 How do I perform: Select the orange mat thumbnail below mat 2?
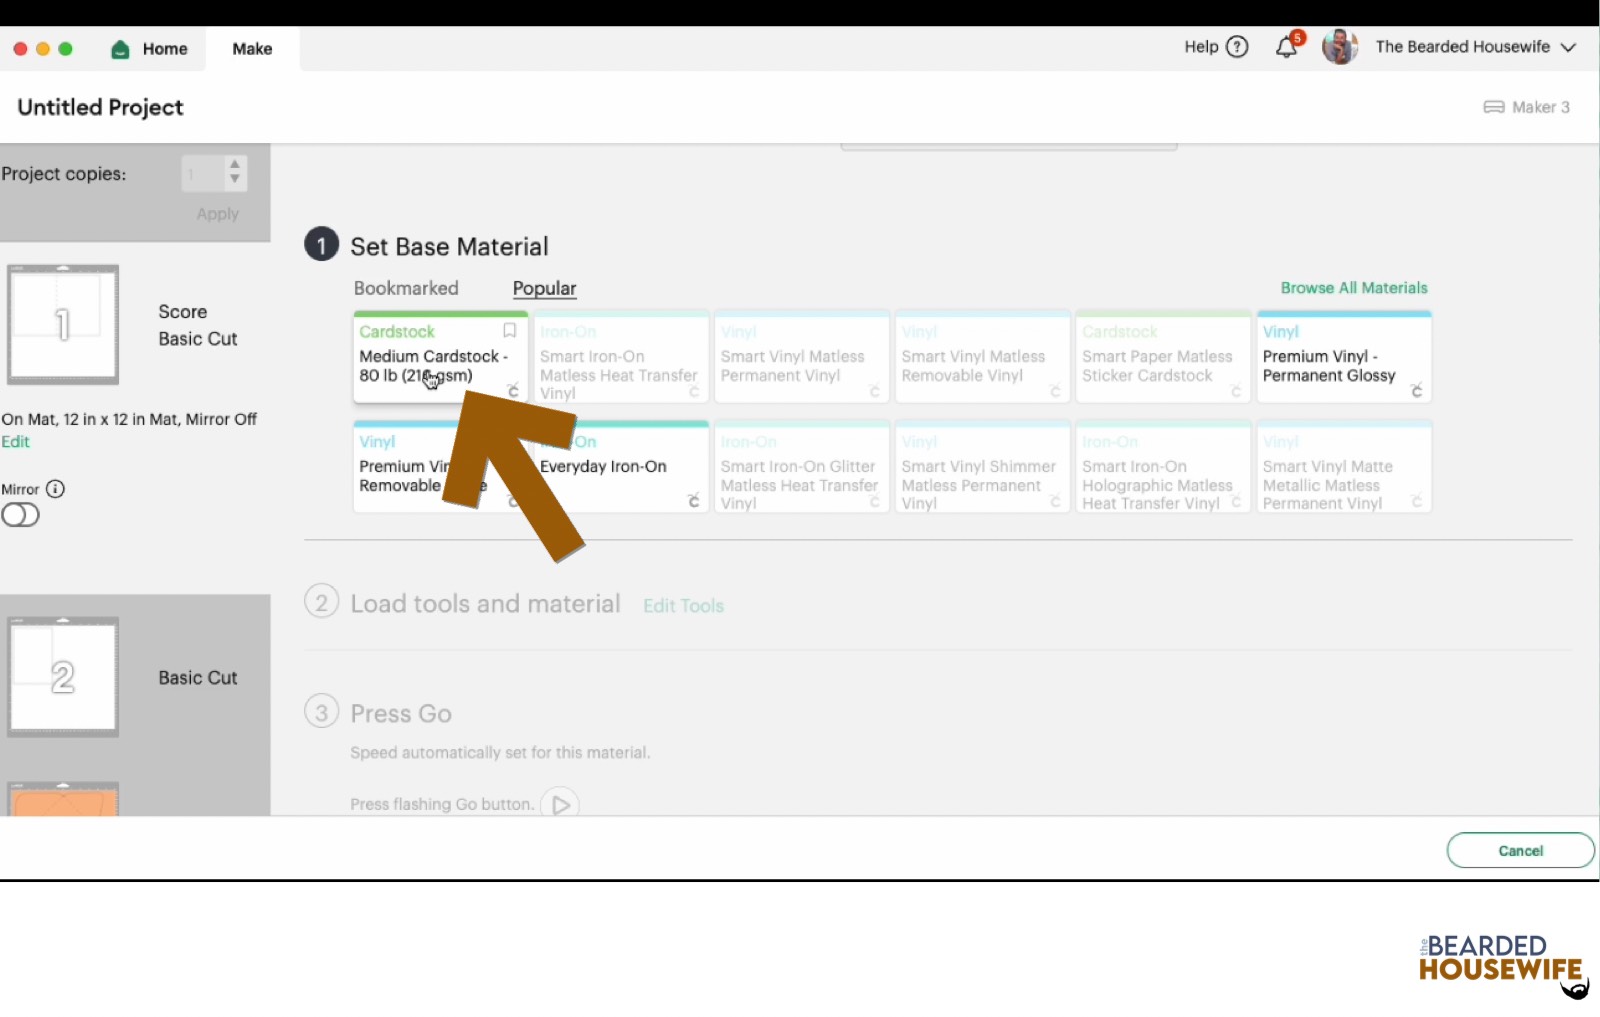point(63,799)
